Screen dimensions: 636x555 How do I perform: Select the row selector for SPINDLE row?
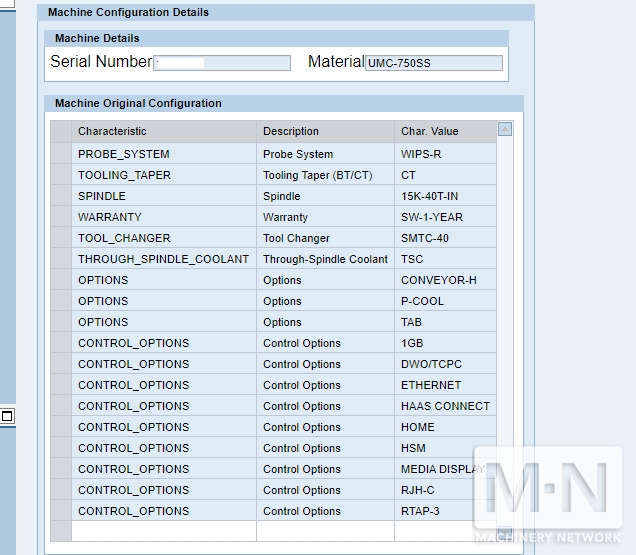pyautogui.click(x=61, y=196)
